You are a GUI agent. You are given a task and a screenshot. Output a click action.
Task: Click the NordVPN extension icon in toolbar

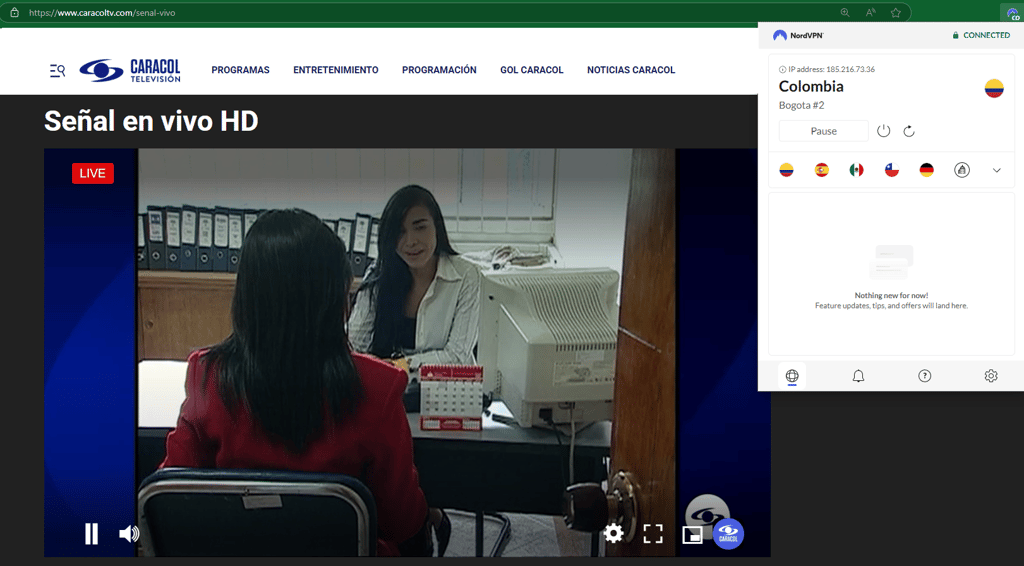point(1013,13)
